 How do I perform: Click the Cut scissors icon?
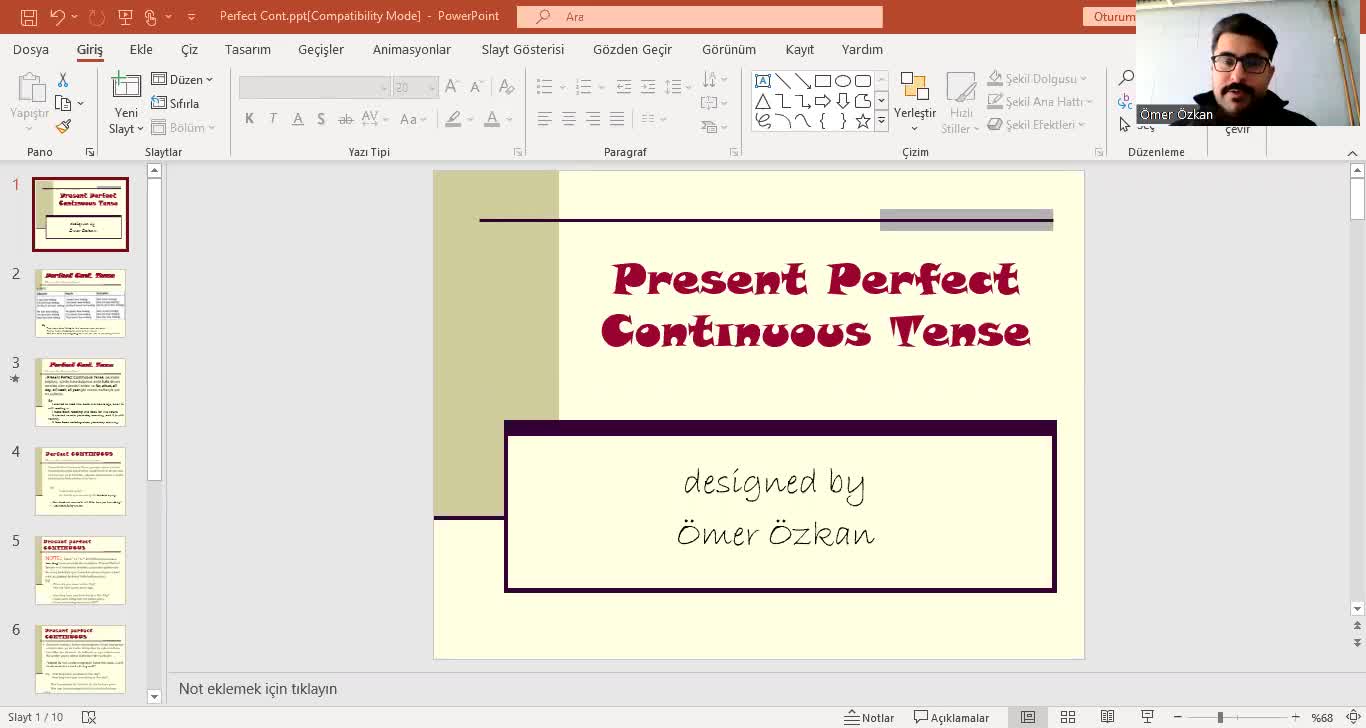62,80
